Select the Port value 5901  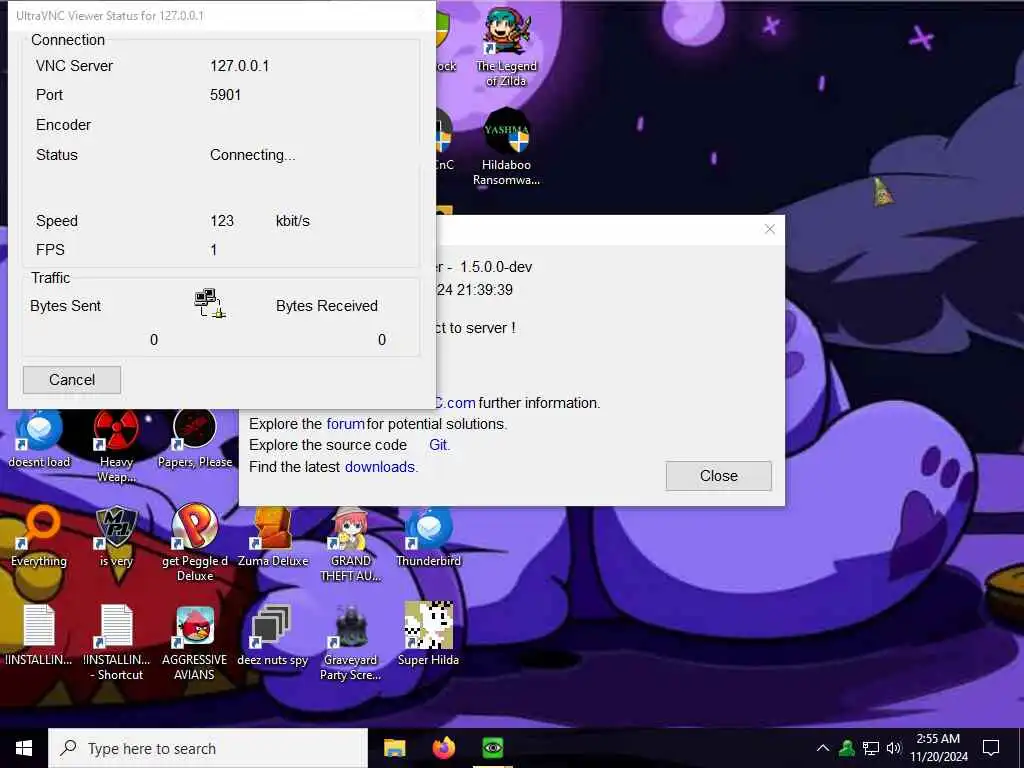tap(225, 95)
